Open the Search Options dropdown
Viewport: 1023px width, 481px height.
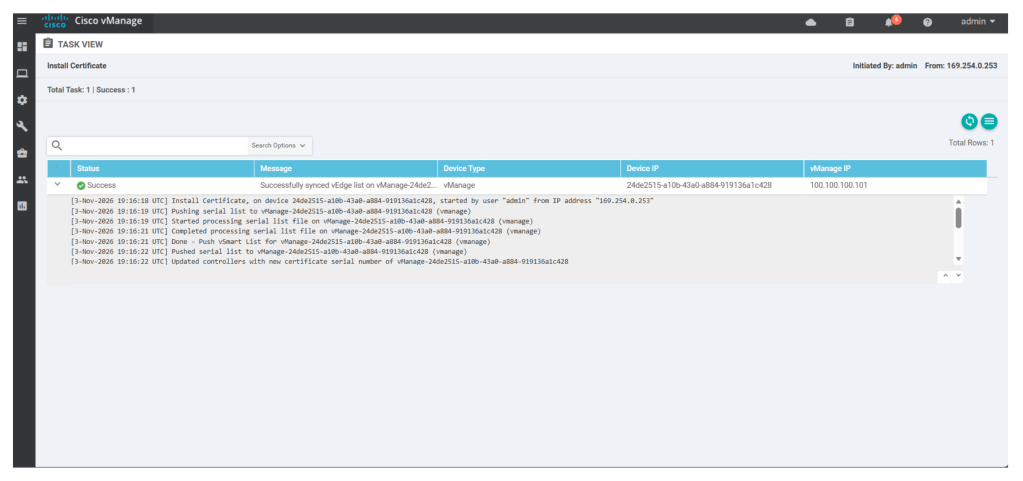click(279, 146)
